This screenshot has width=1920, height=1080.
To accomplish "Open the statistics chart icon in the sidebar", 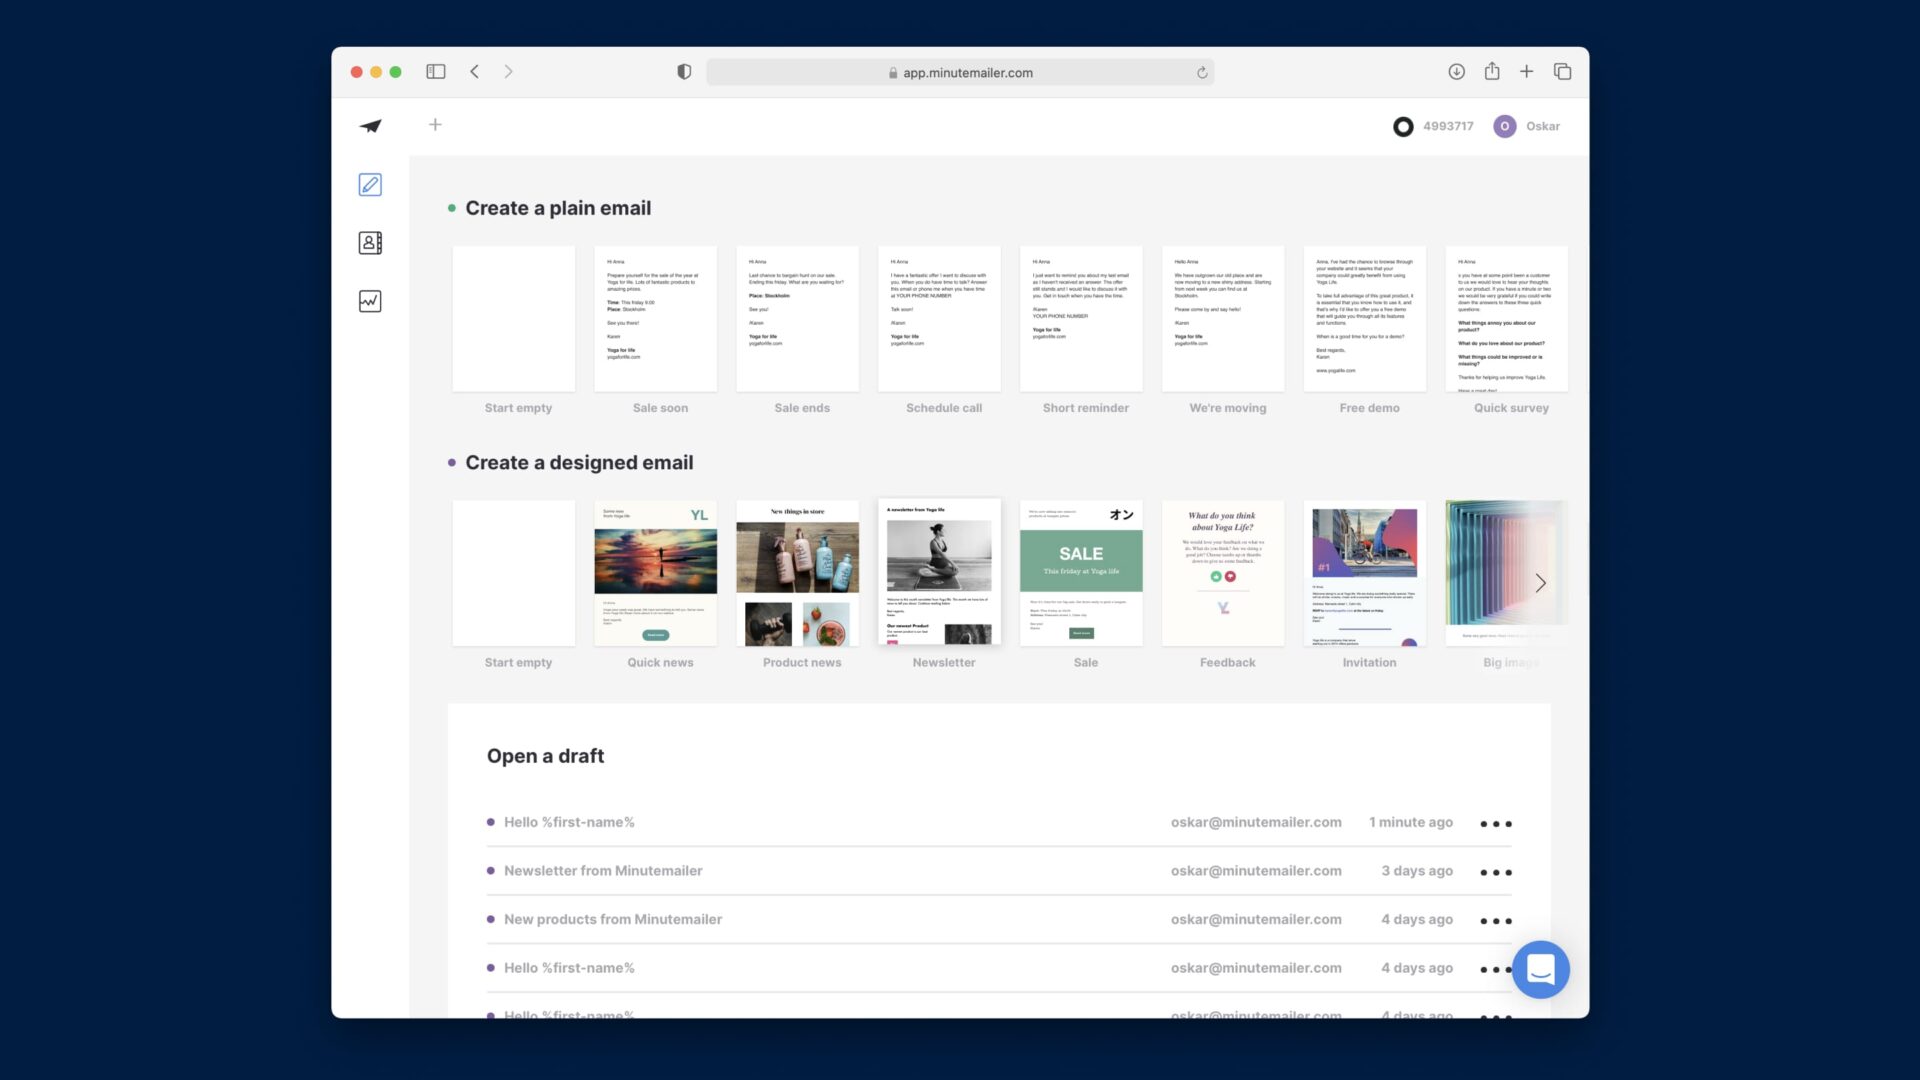I will pyautogui.click(x=370, y=301).
